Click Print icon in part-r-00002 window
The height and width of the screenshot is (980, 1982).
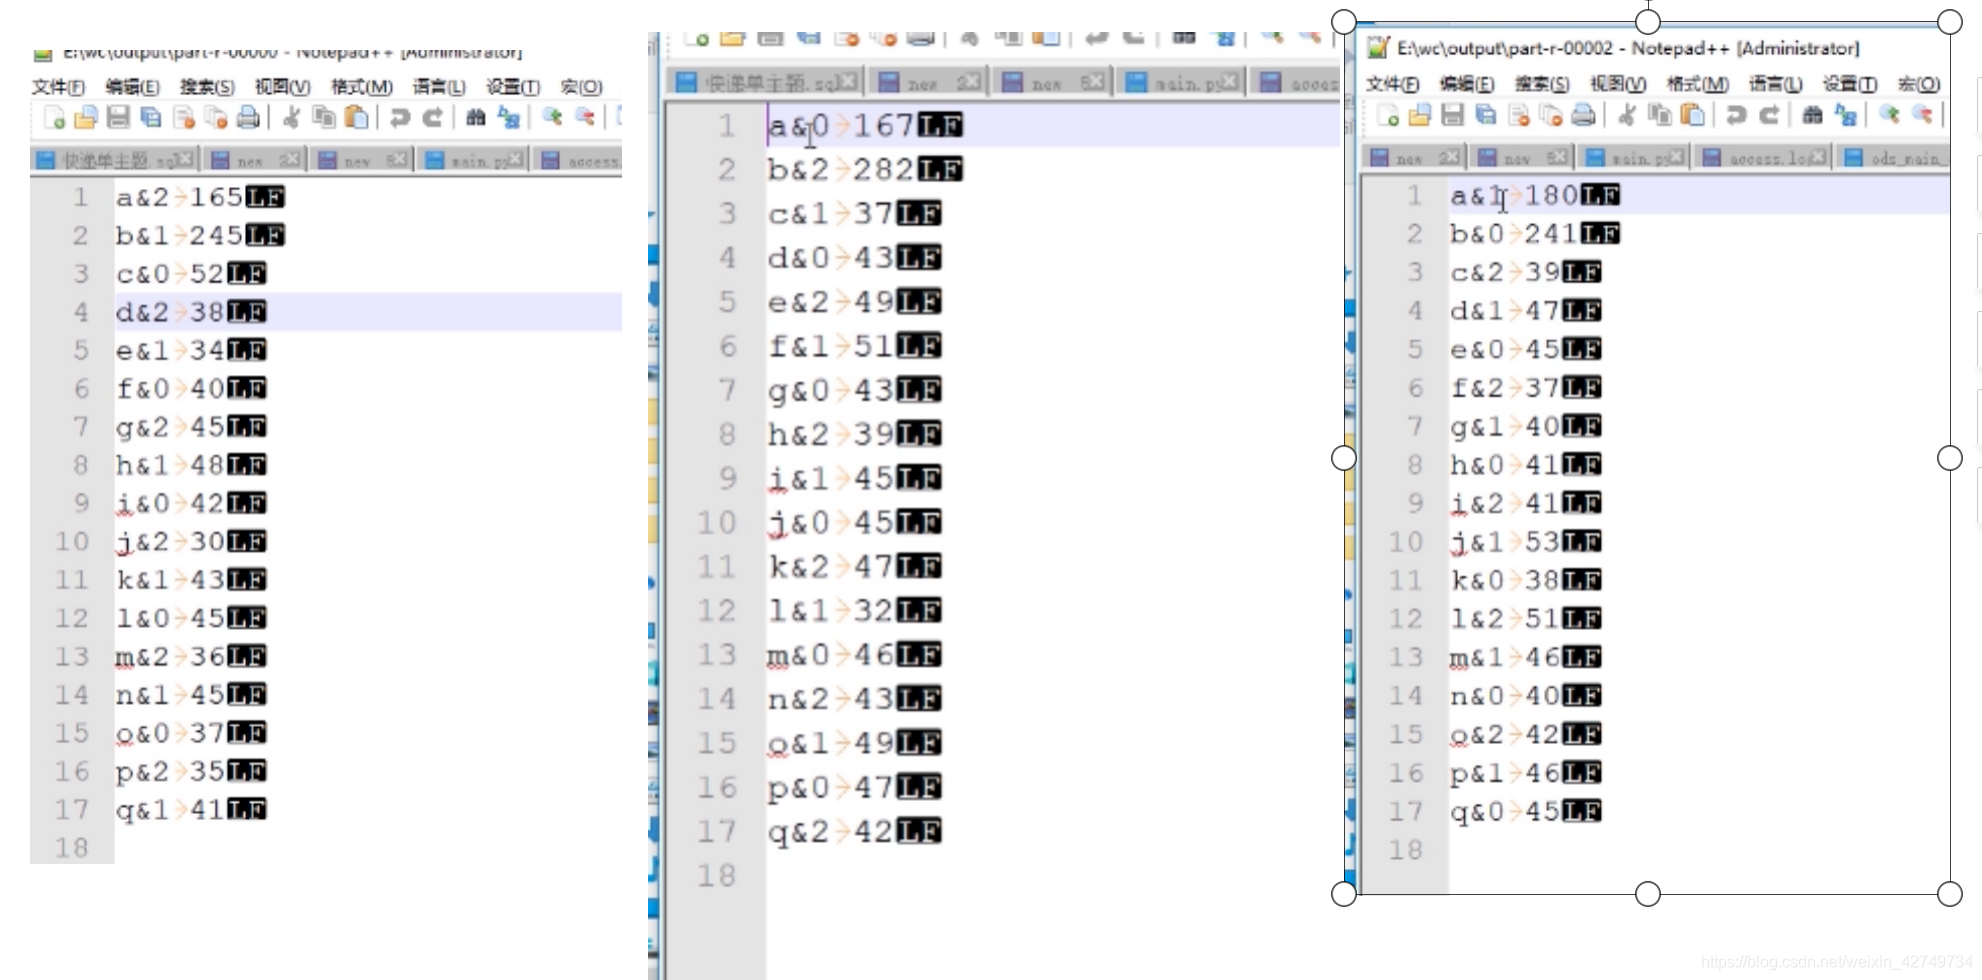[1584, 116]
